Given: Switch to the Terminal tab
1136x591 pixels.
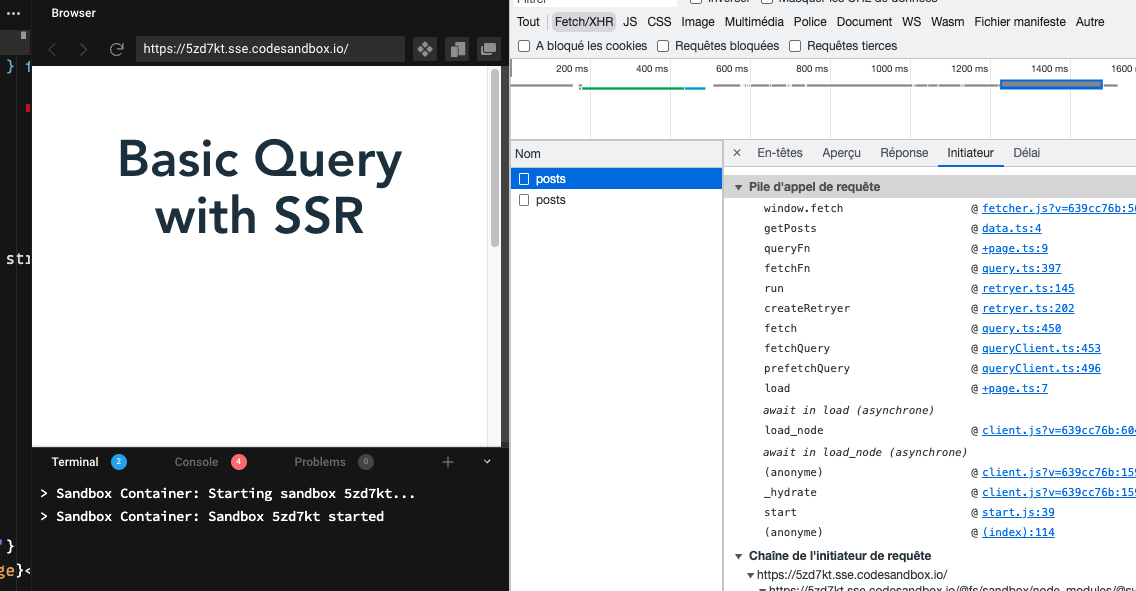Looking at the screenshot, I should pos(75,462).
